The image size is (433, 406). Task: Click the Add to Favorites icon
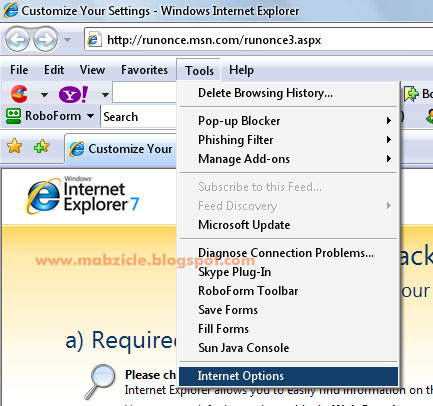[x=41, y=146]
